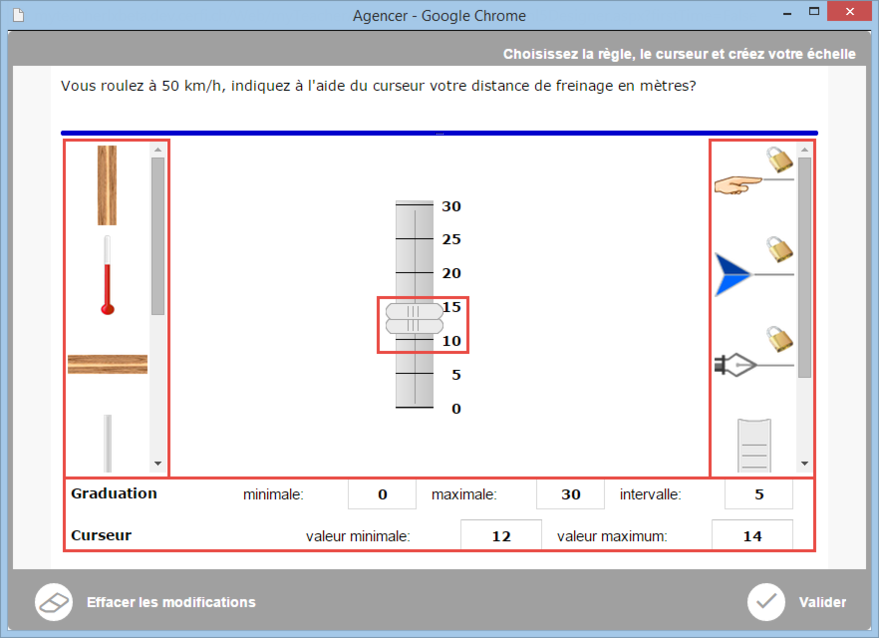Screen dimensions: 879x638
Task: Click the cursor valeur minimale field
Action: click(501, 536)
